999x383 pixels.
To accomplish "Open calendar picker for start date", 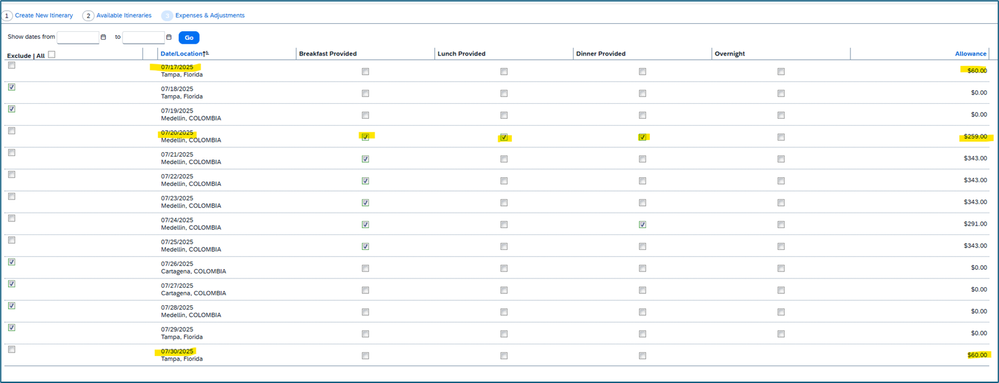I will (x=103, y=37).
